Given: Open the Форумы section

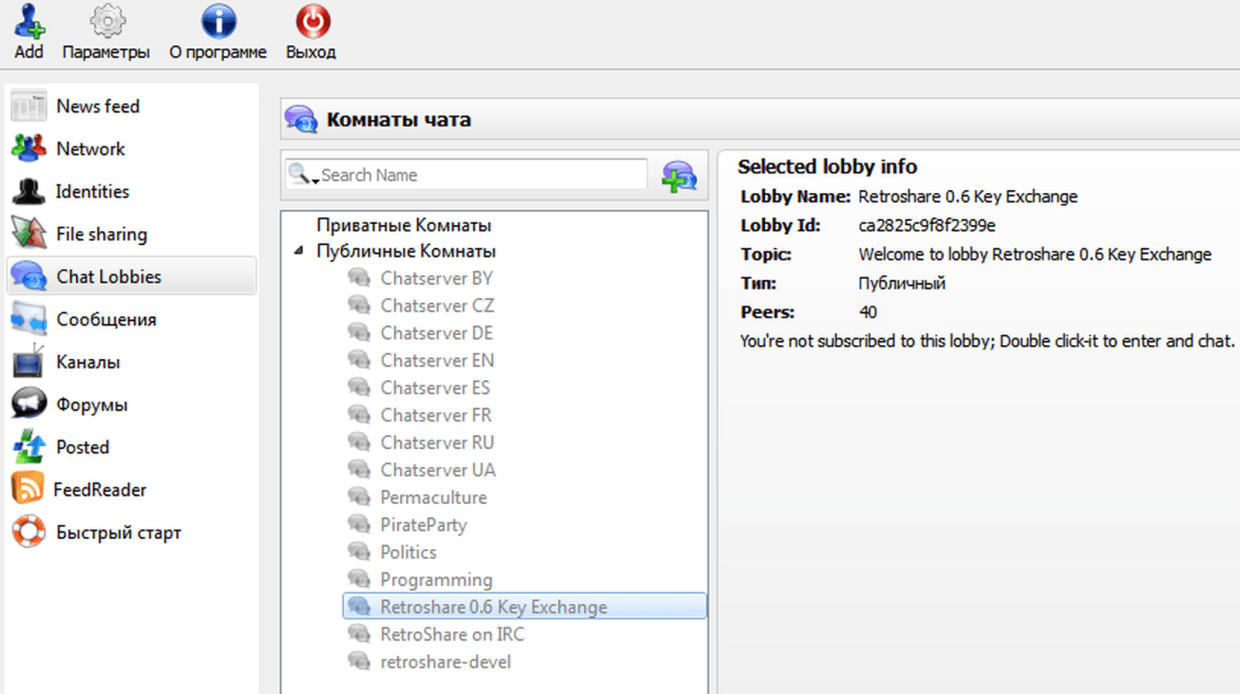Looking at the screenshot, I should tap(92, 405).
